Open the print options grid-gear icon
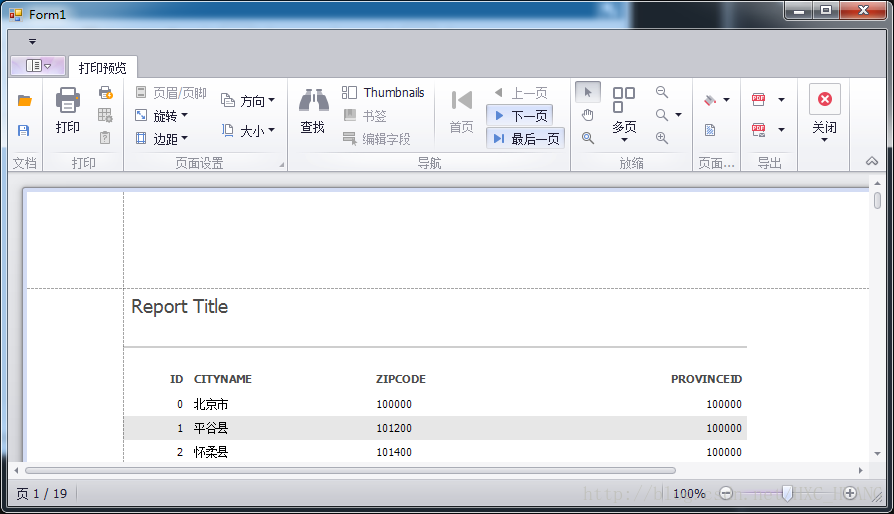This screenshot has height=514, width=894. point(105,115)
